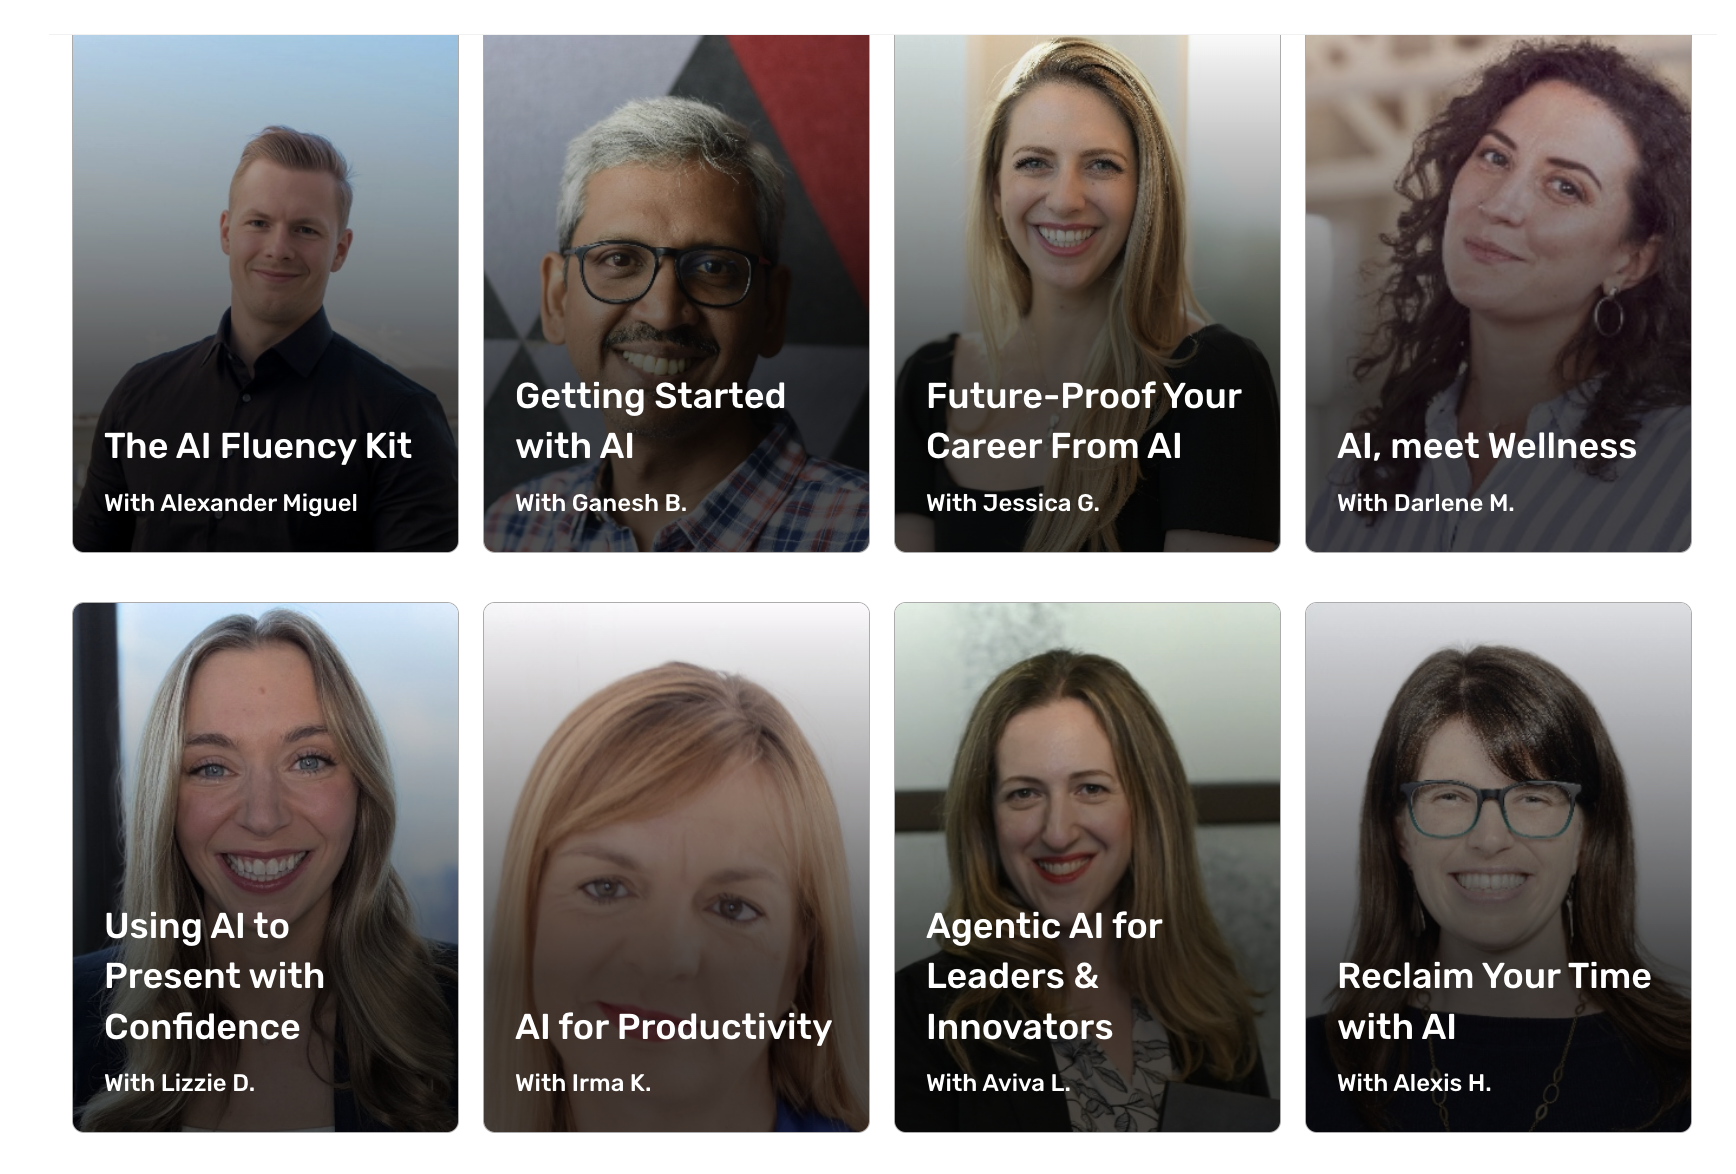
Task: Click the 'With Irma K.' instructor label
Action: tap(583, 1083)
